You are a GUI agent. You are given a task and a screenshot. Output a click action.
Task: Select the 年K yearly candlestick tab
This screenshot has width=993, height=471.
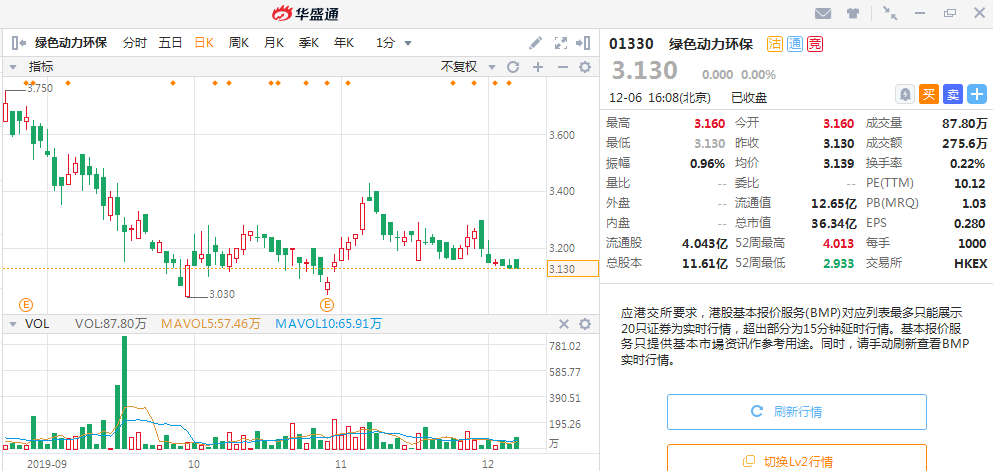tap(344, 43)
